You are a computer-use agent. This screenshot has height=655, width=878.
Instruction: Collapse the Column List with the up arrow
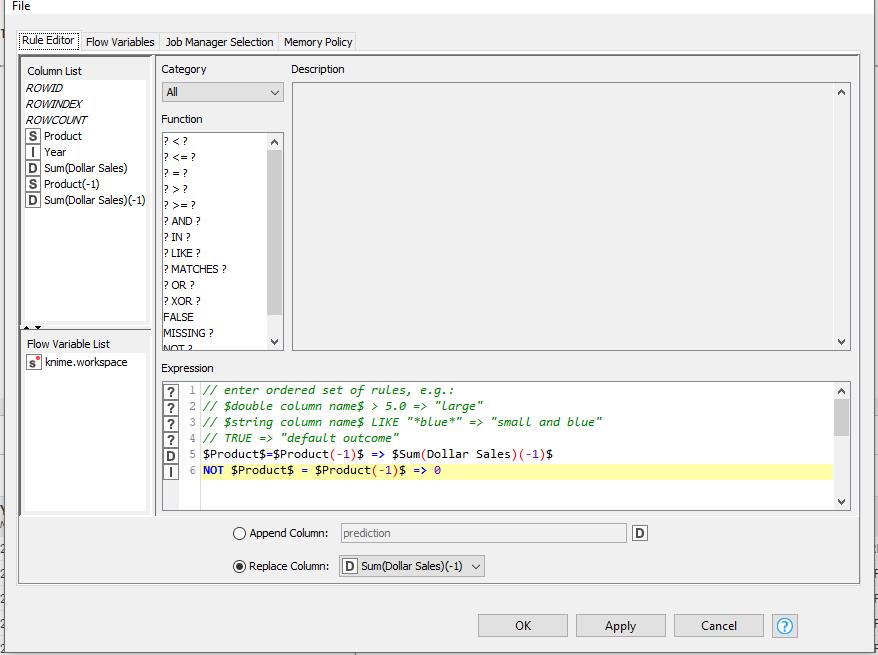pyautogui.click(x=27, y=328)
